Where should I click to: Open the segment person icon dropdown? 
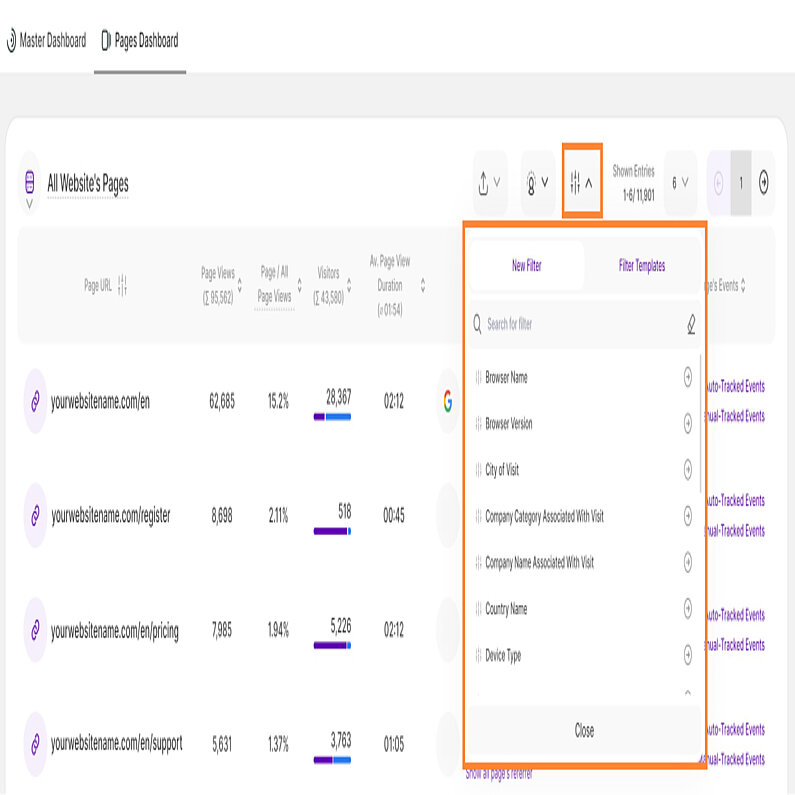(x=537, y=183)
